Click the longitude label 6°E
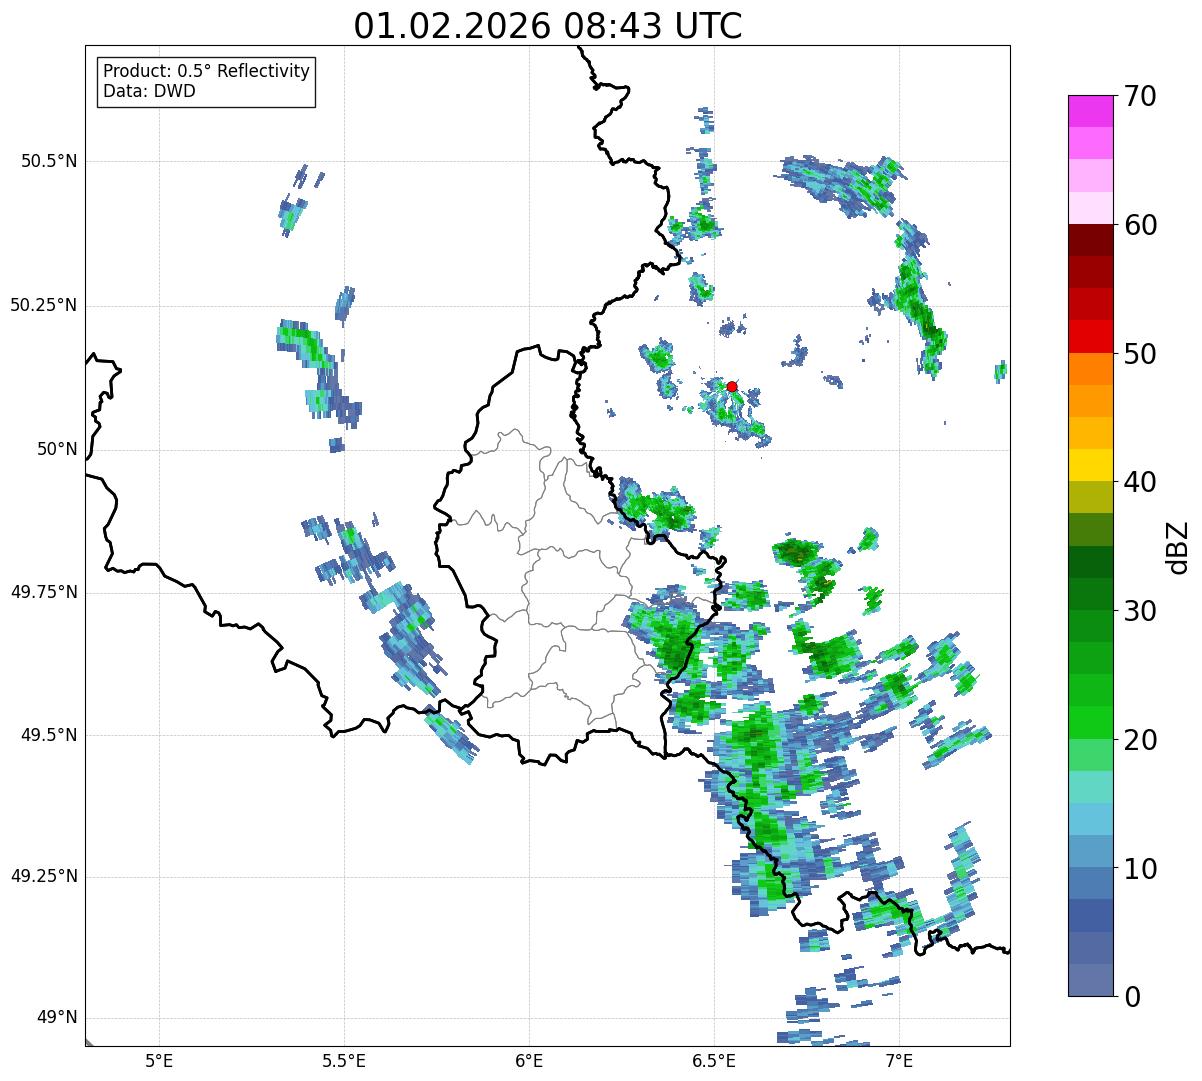The height and width of the screenshot is (1081, 1202). [529, 1061]
